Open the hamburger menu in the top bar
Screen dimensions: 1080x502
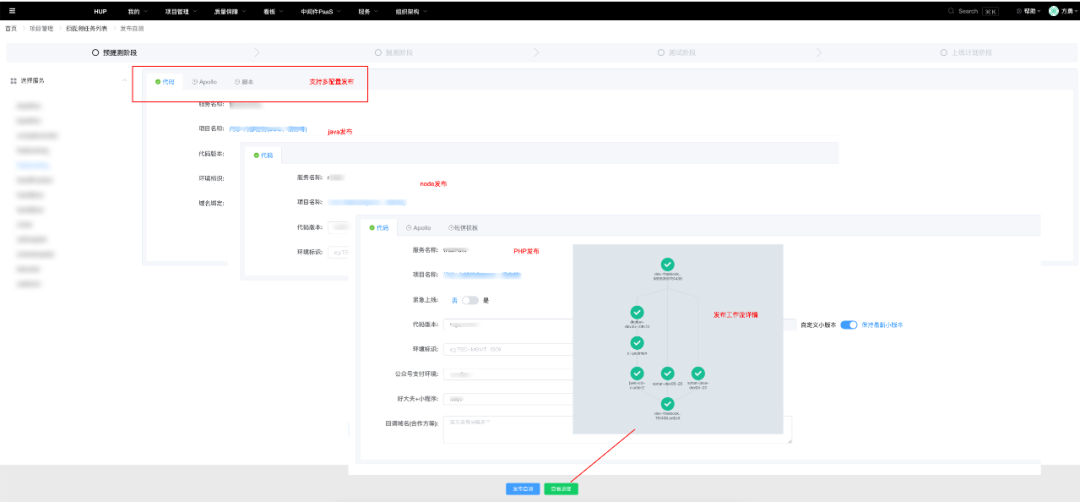[12, 11]
